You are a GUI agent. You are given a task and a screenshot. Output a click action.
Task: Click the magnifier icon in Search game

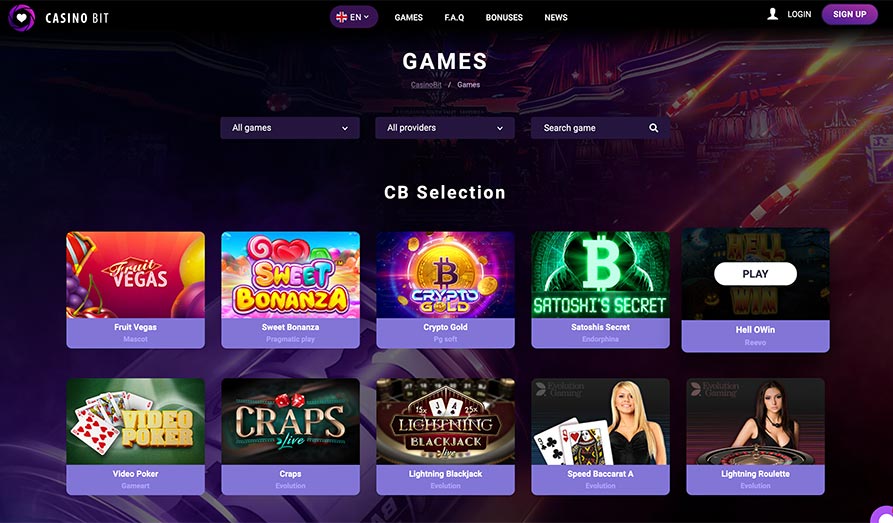pos(654,128)
